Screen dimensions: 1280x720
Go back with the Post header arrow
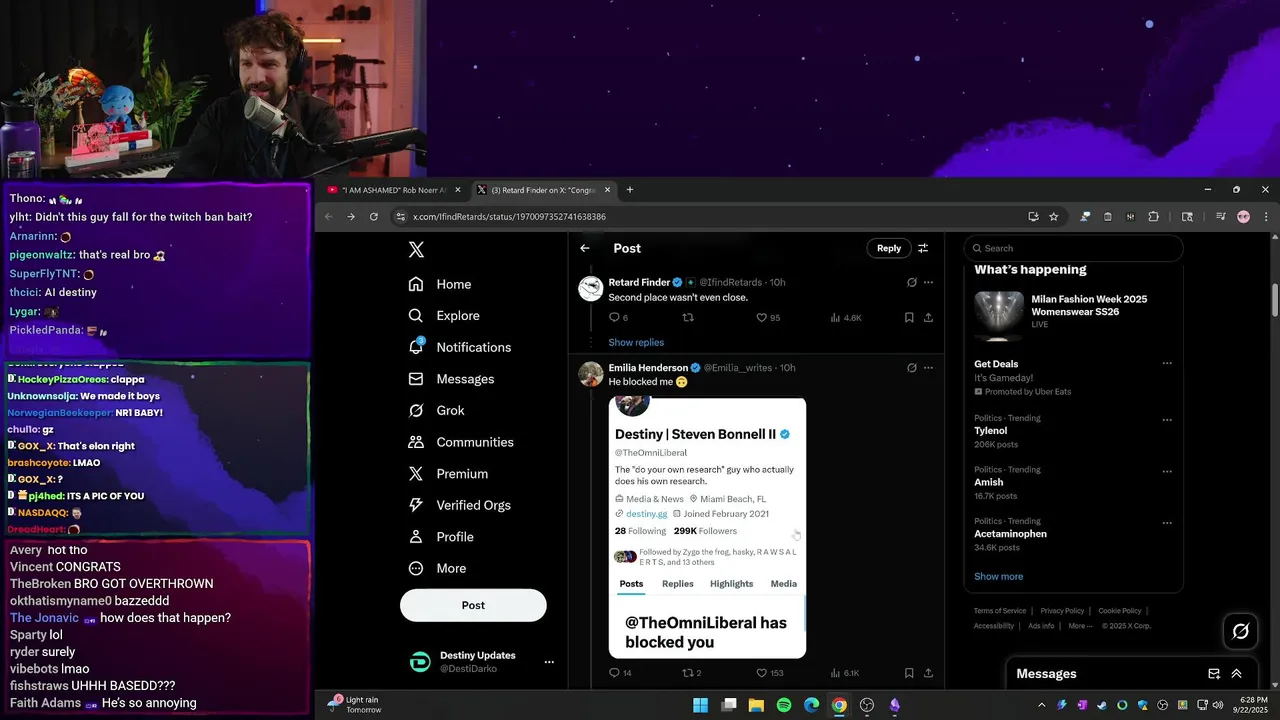pos(585,248)
